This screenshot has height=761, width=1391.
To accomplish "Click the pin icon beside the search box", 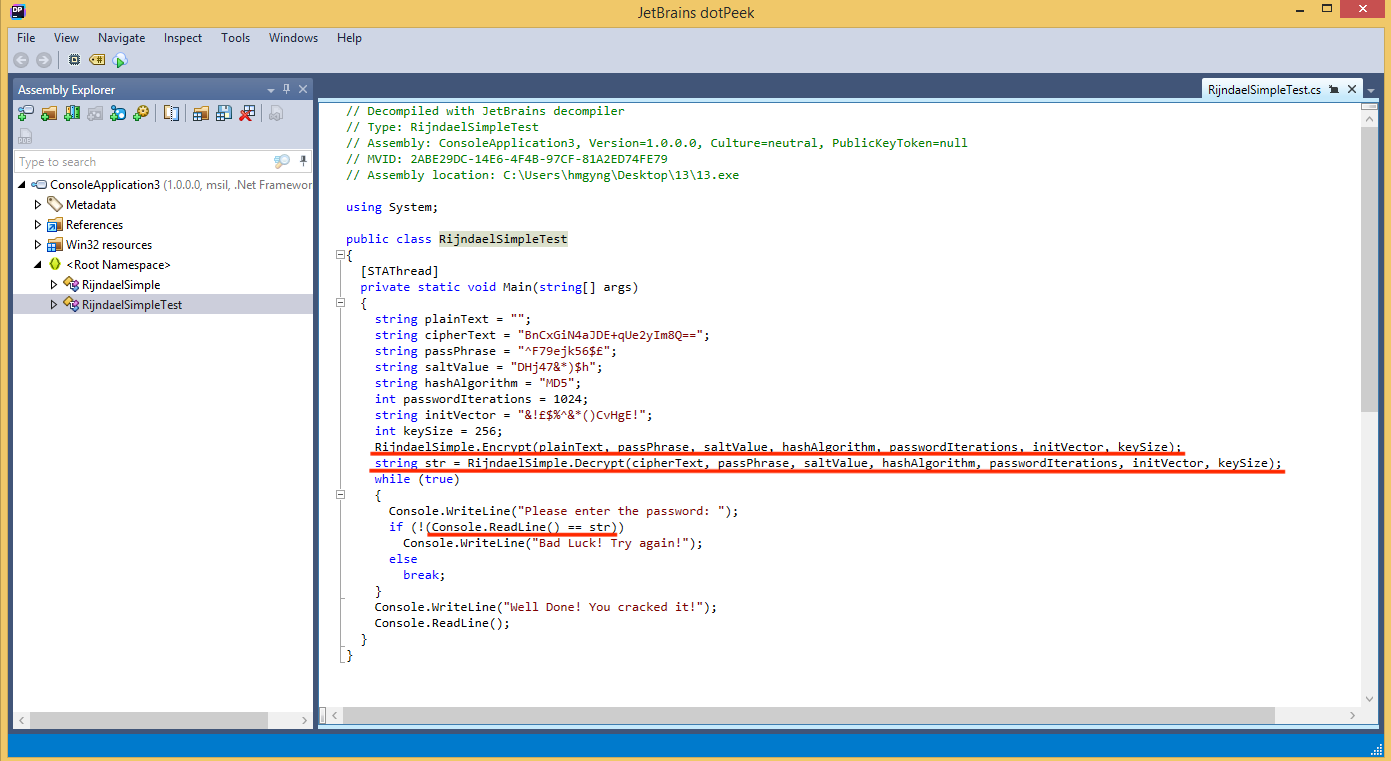I will [x=303, y=161].
